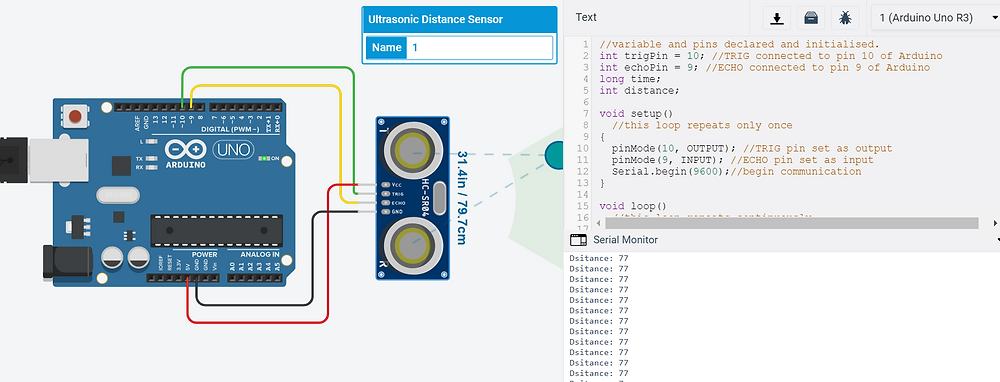Click the teal distance target circle
Image resolution: width=1000 pixels, height=382 pixels.
click(555, 155)
